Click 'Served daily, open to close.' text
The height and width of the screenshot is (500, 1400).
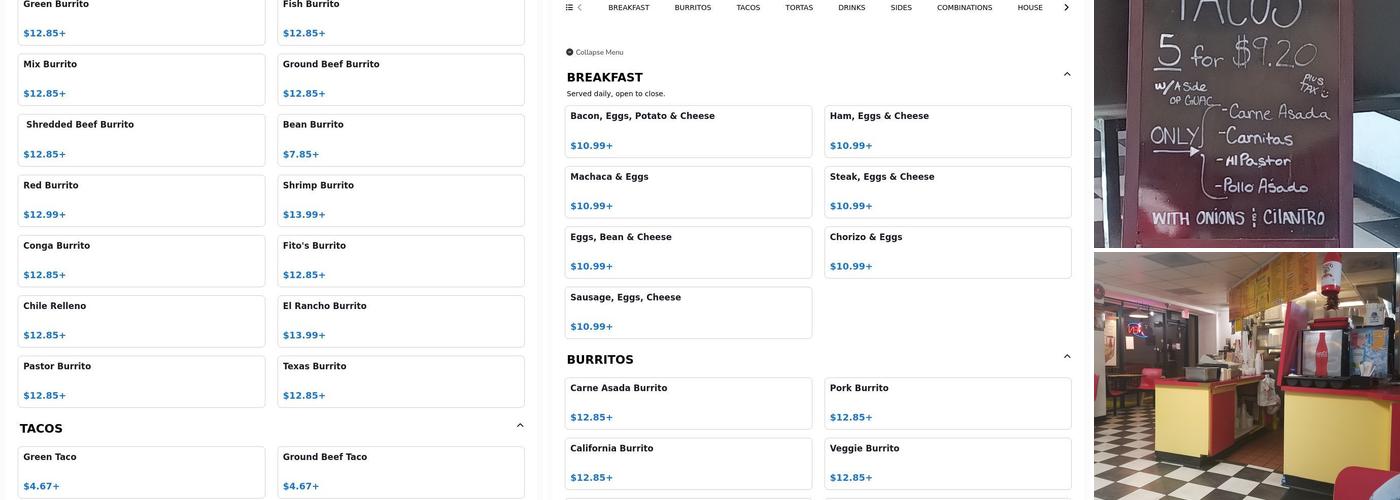point(616,94)
